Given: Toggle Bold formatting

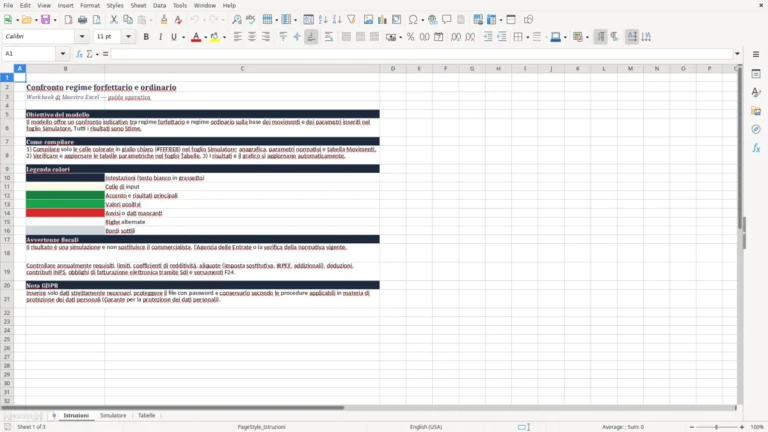Looking at the screenshot, I should click(146, 37).
